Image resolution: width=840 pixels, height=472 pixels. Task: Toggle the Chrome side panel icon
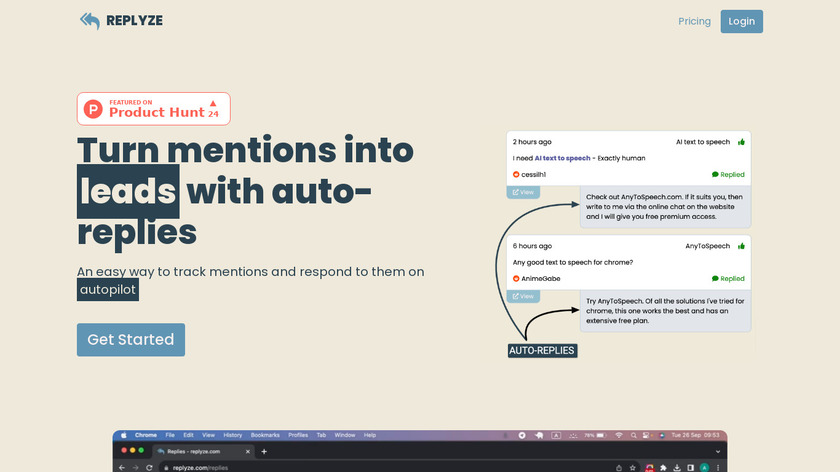pos(691,468)
